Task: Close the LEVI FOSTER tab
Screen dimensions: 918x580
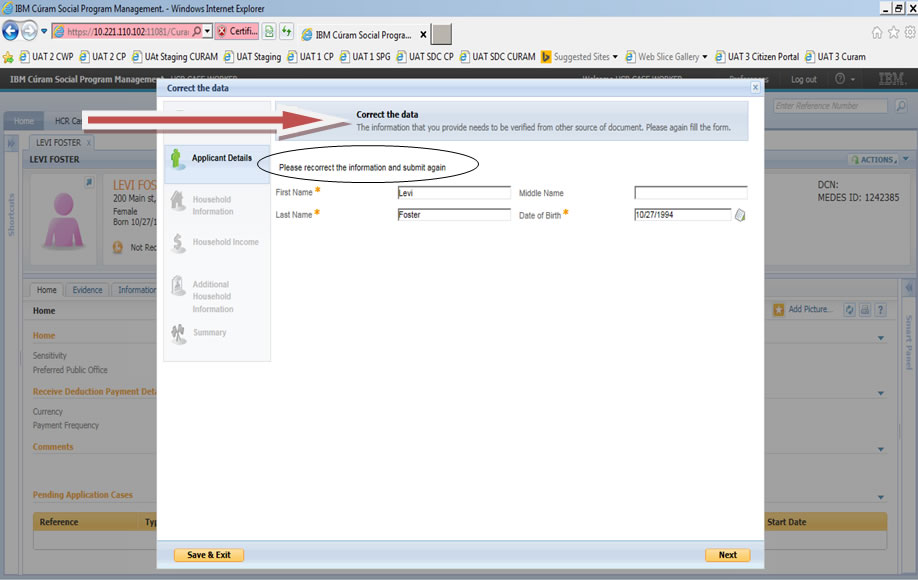Action: coord(88,143)
